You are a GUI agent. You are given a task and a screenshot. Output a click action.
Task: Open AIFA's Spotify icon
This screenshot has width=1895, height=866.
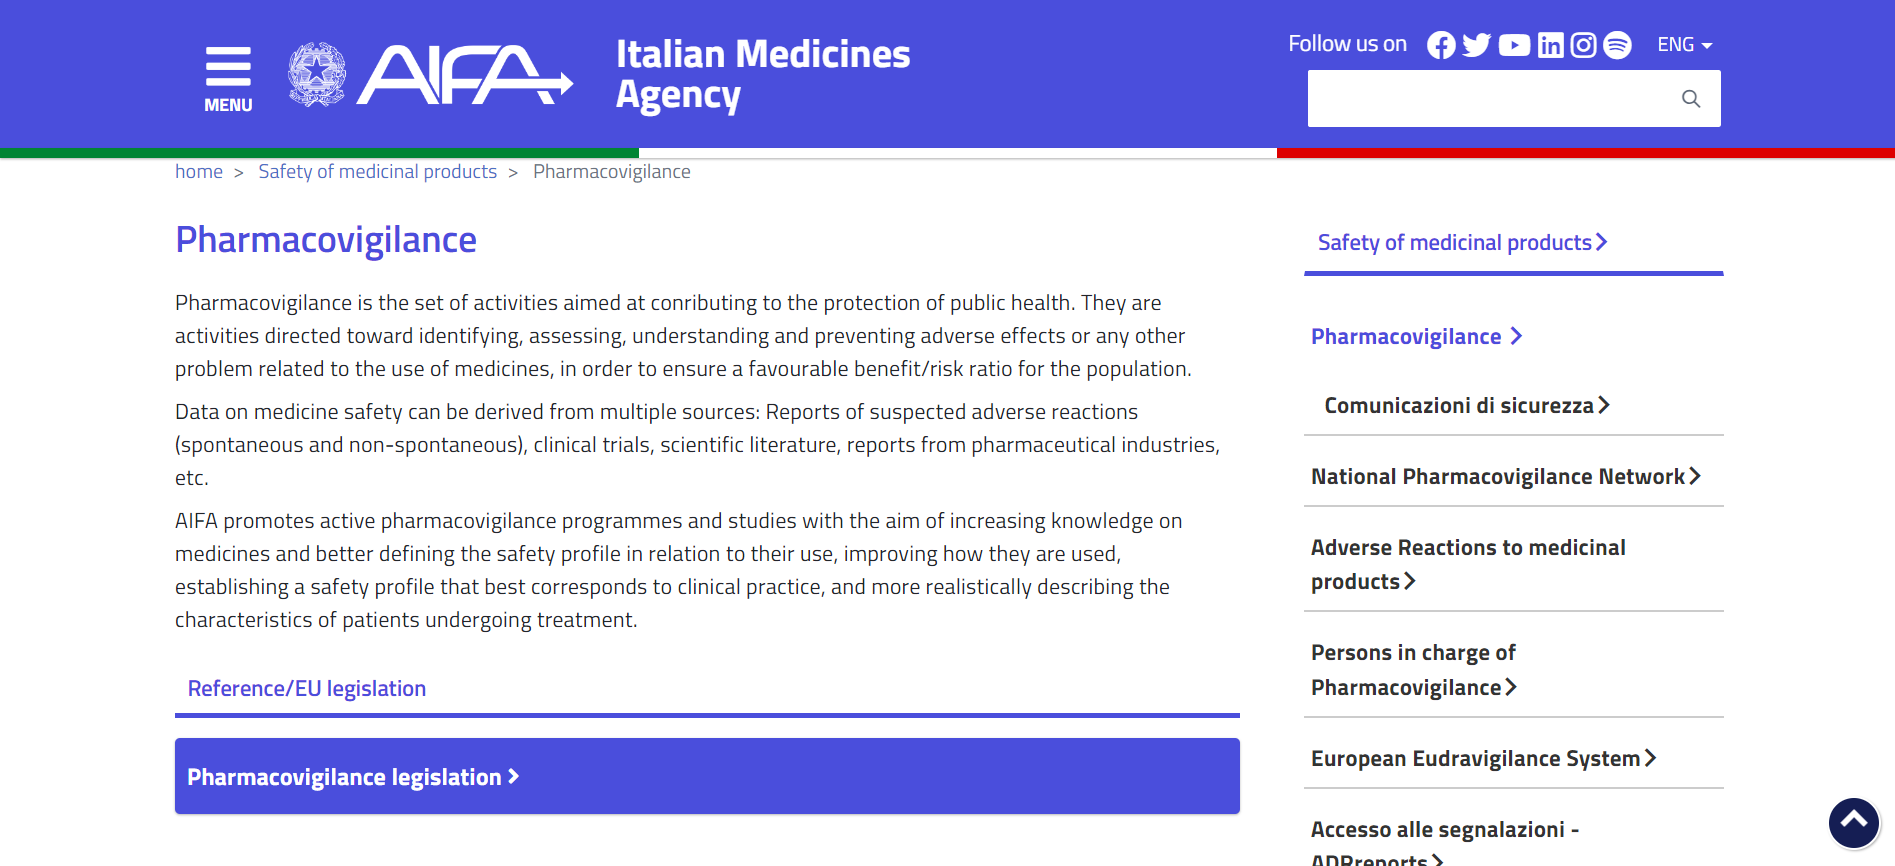point(1617,45)
